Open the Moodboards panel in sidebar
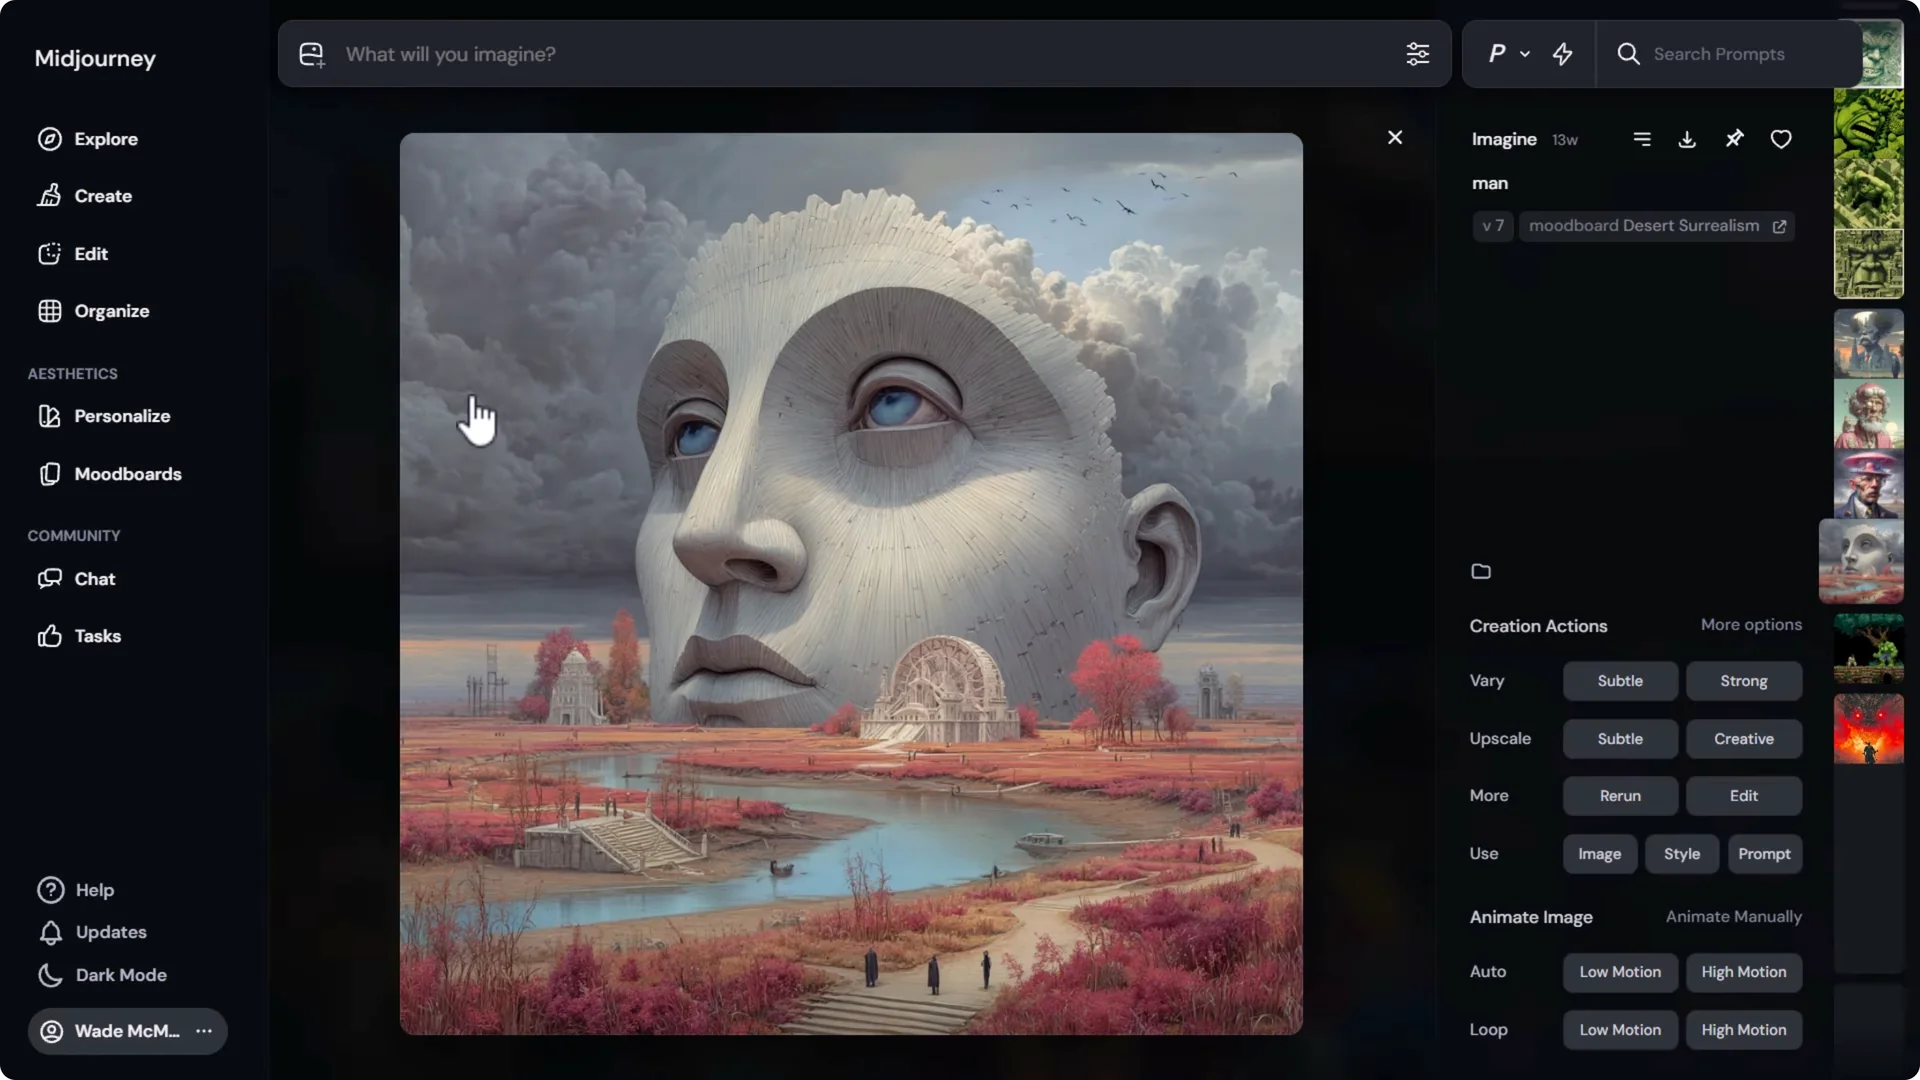This screenshot has height=1080, width=1920. click(x=128, y=473)
